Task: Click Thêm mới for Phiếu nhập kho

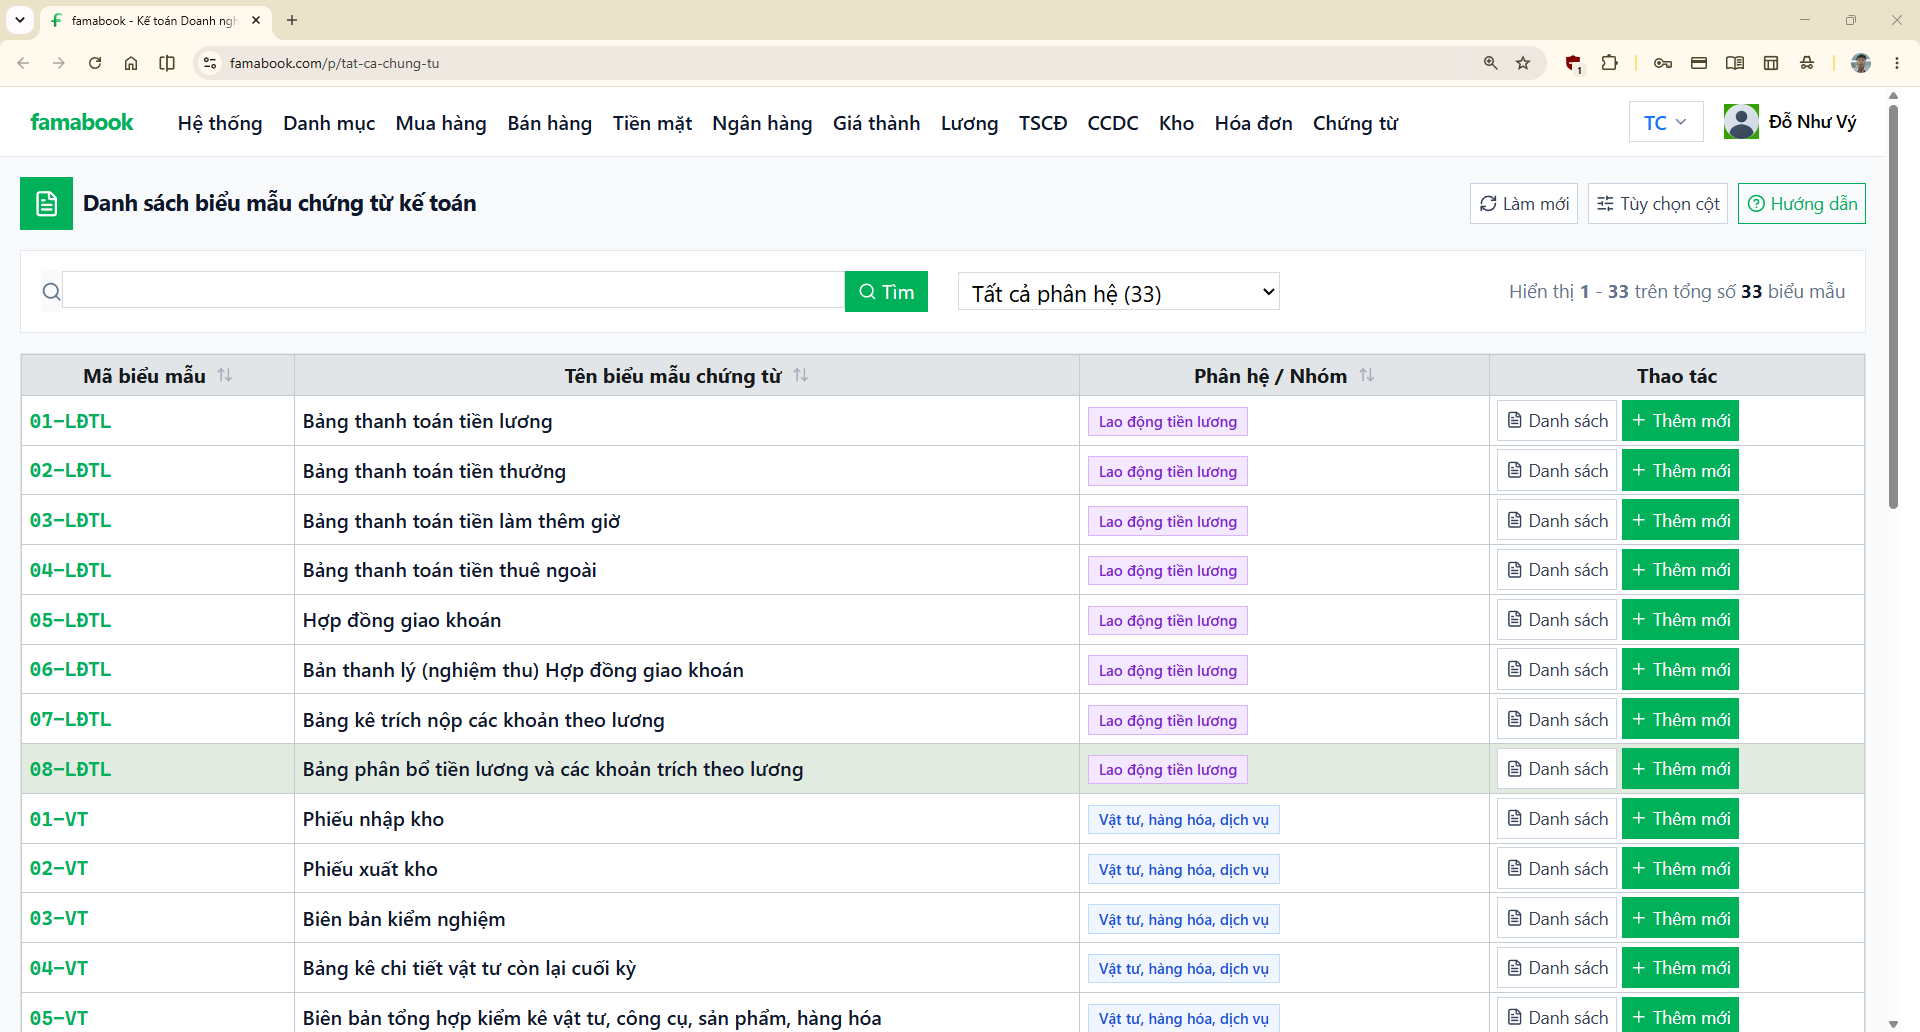Action: point(1680,819)
